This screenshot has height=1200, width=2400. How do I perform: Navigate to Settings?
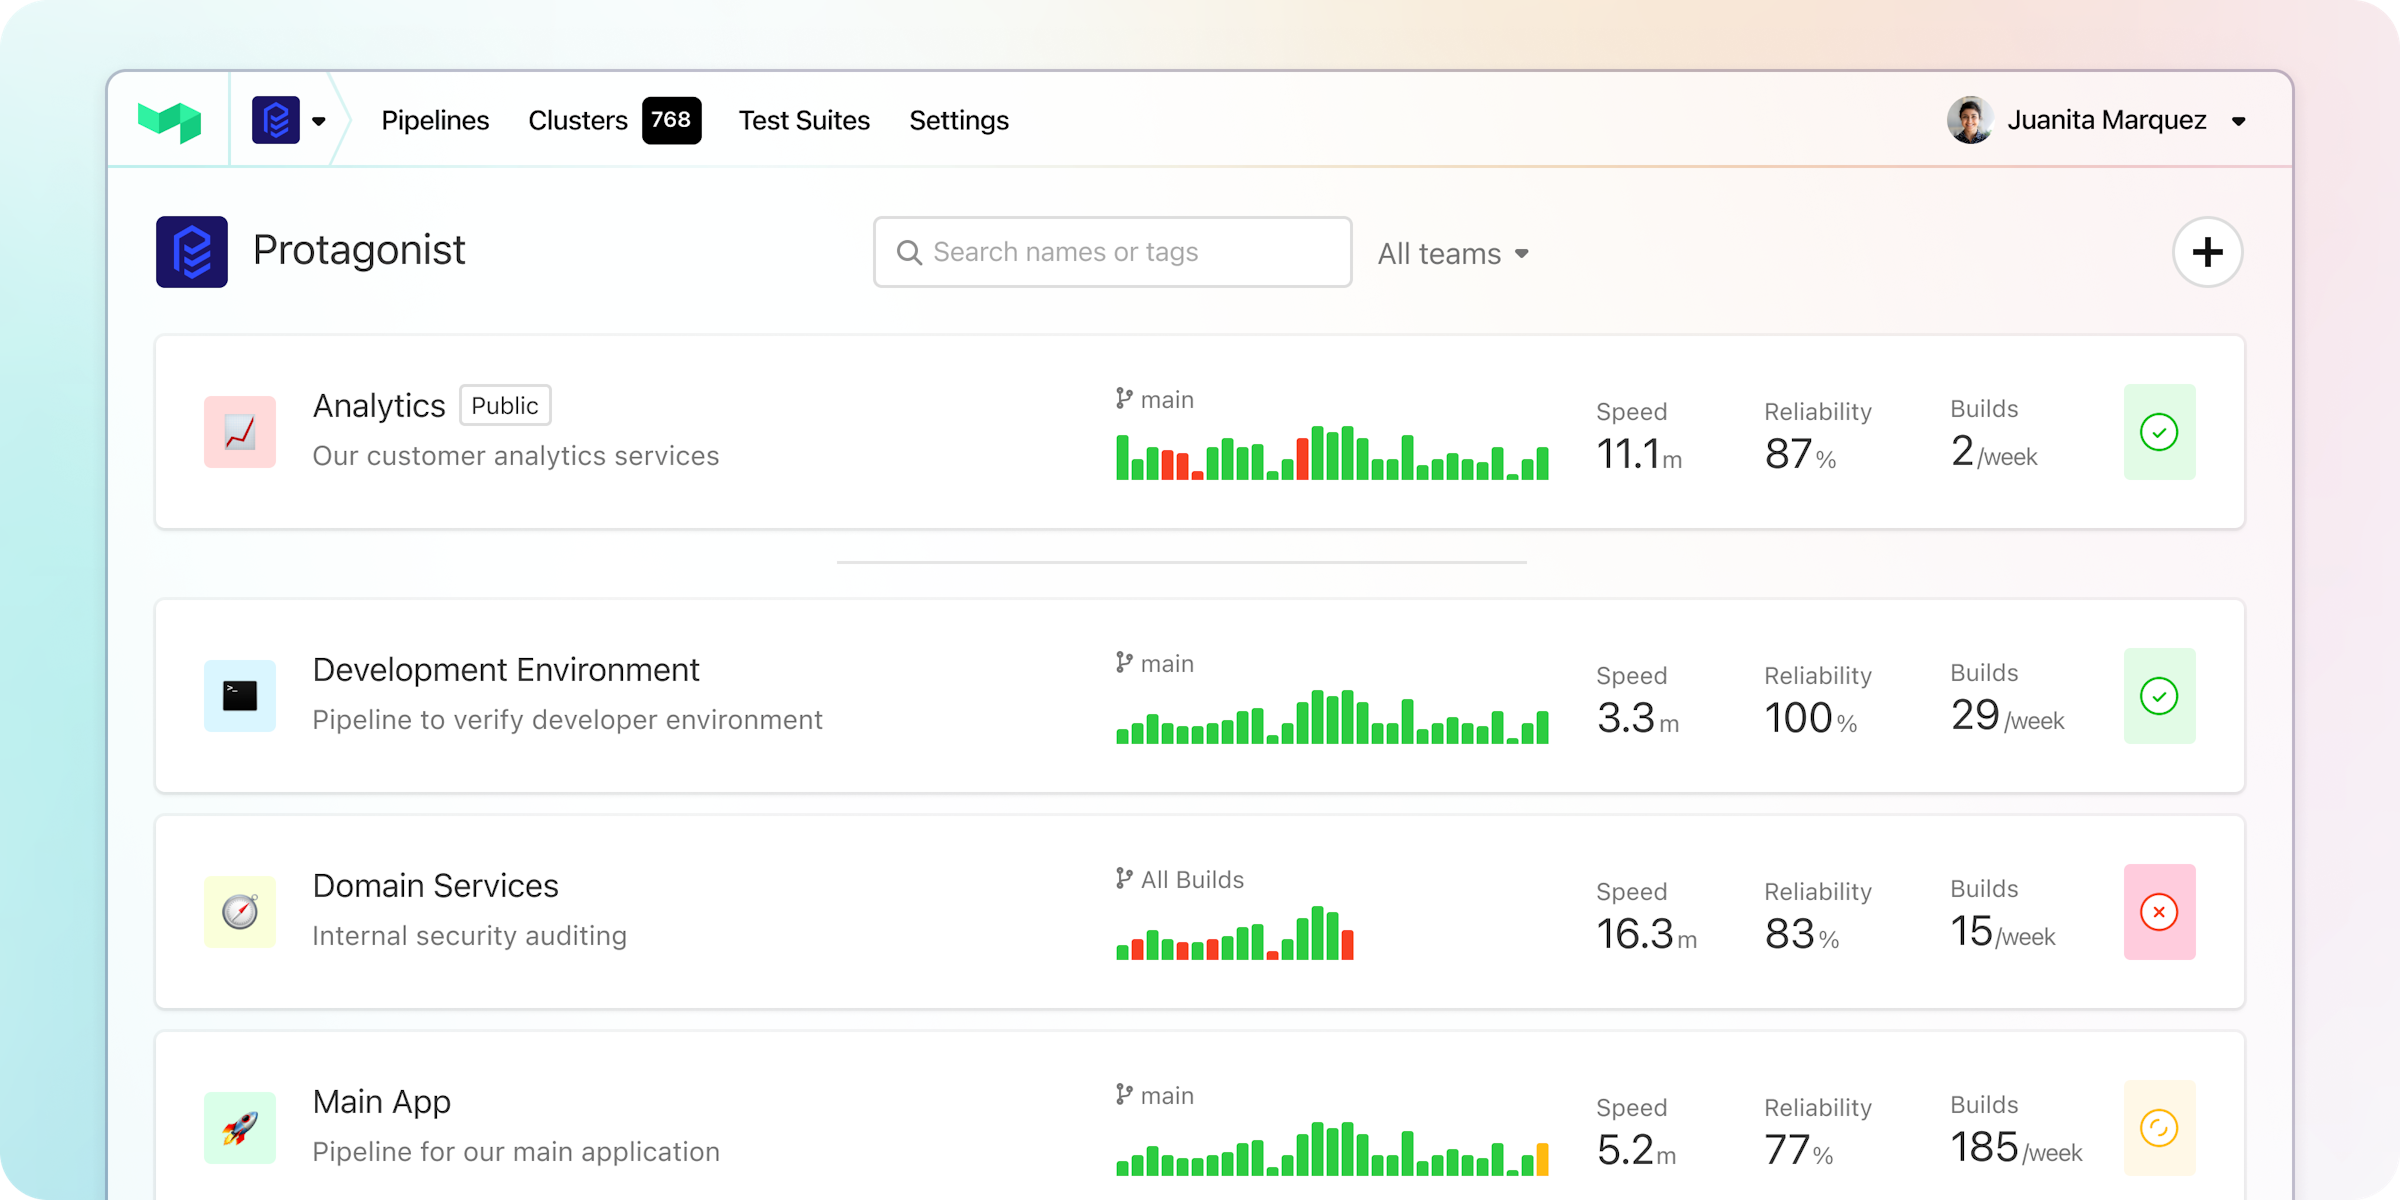coord(958,120)
